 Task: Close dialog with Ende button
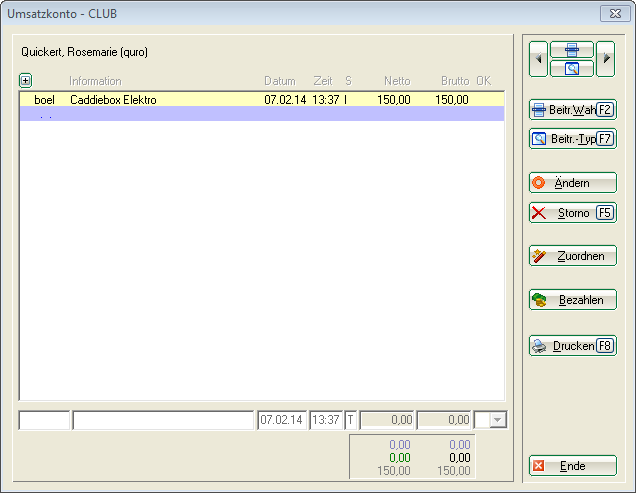click(x=573, y=465)
